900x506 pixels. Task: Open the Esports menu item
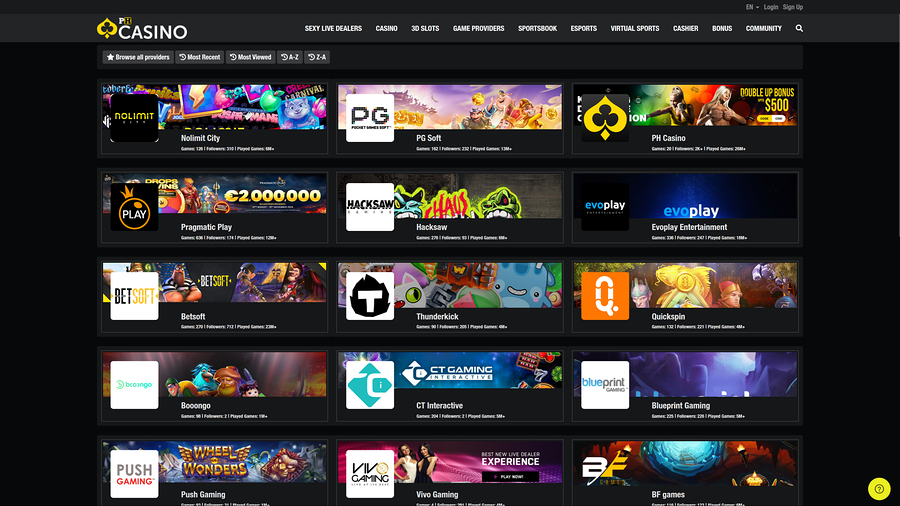(x=583, y=28)
